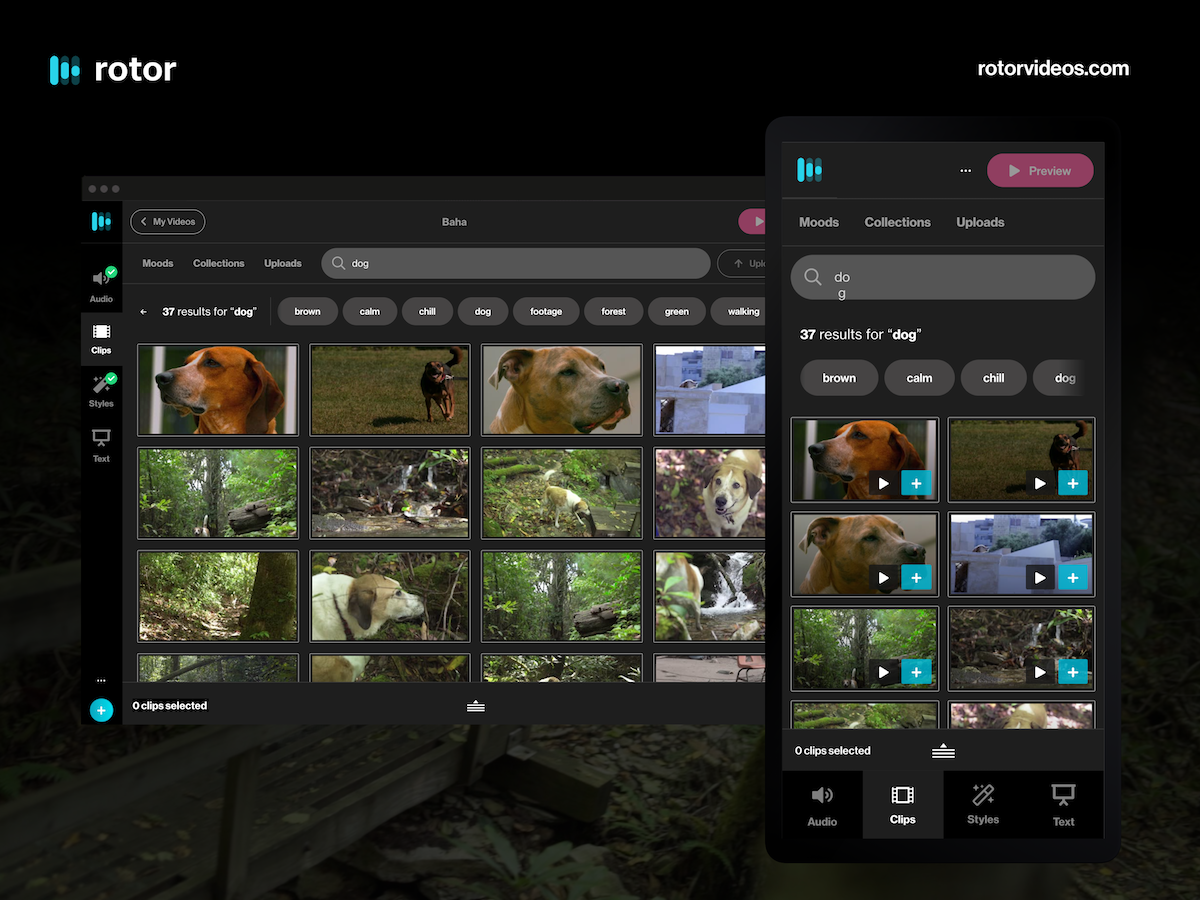Open the Audio panel in desktop sidebar
The image size is (1200, 900).
[x=101, y=284]
